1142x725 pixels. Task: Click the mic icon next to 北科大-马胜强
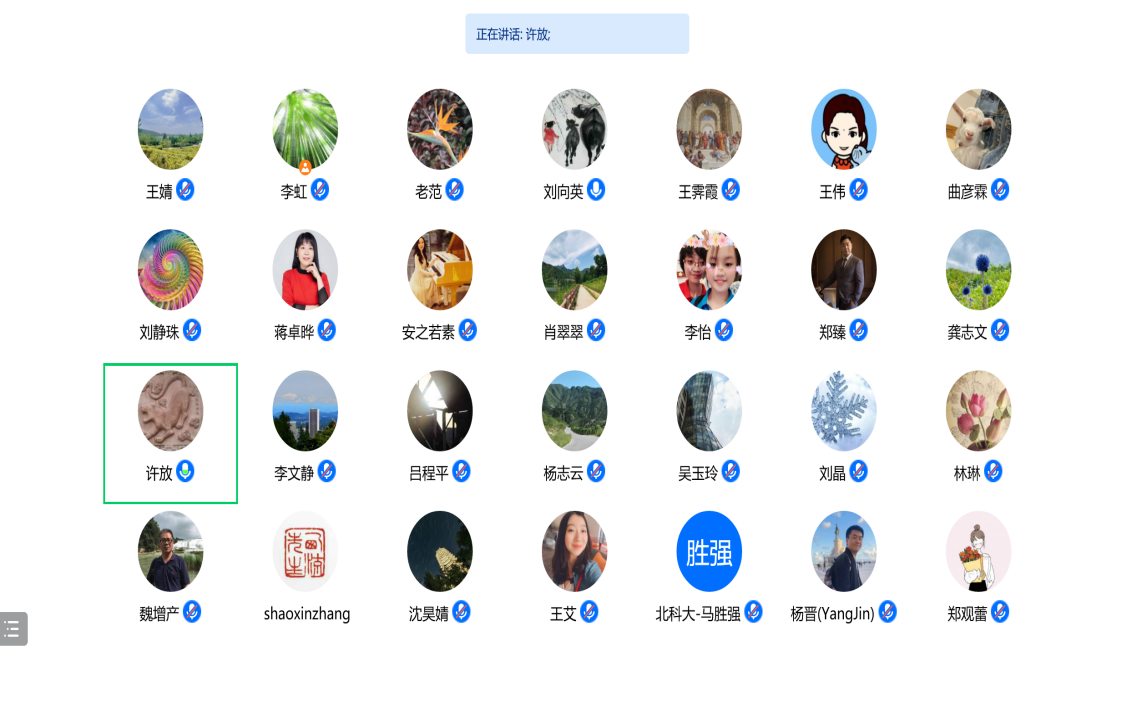click(x=753, y=611)
